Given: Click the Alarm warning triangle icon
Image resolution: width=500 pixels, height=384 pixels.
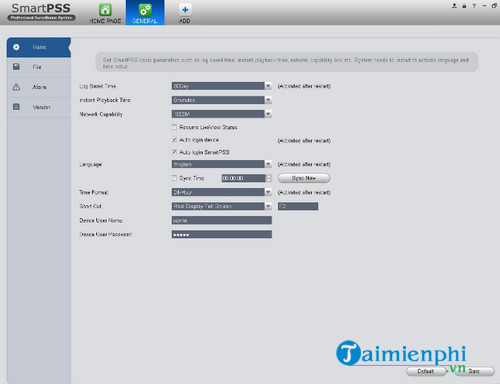Looking at the screenshot, I should pyautogui.click(x=16, y=87).
